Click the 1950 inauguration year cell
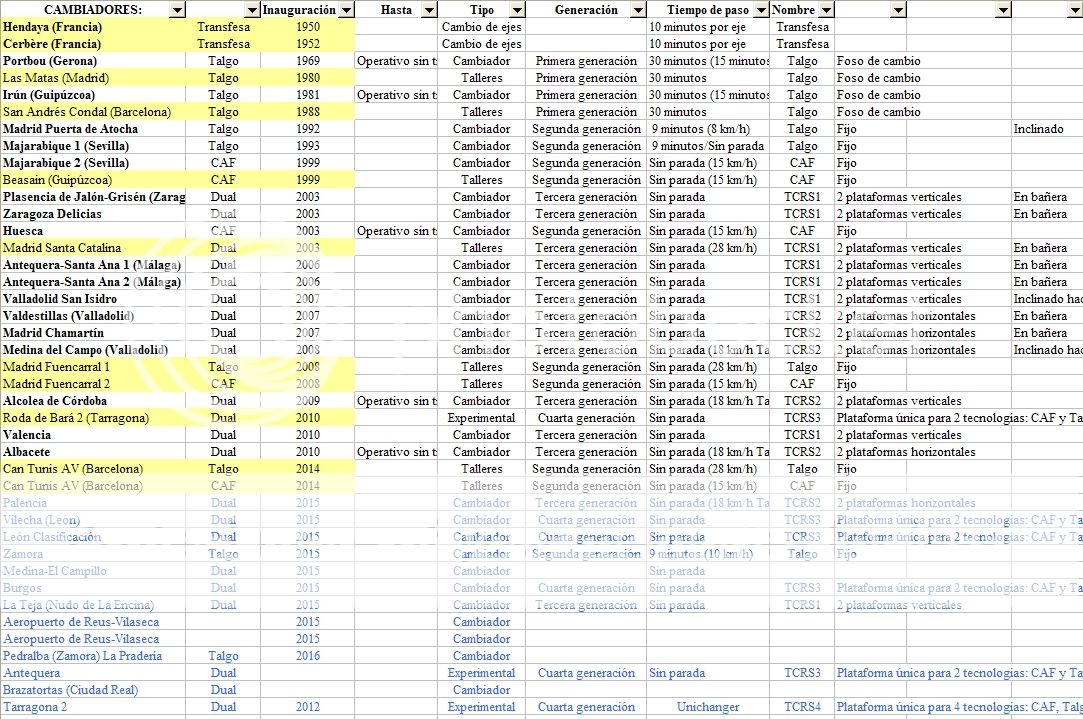The height and width of the screenshot is (719, 1083). [x=308, y=27]
